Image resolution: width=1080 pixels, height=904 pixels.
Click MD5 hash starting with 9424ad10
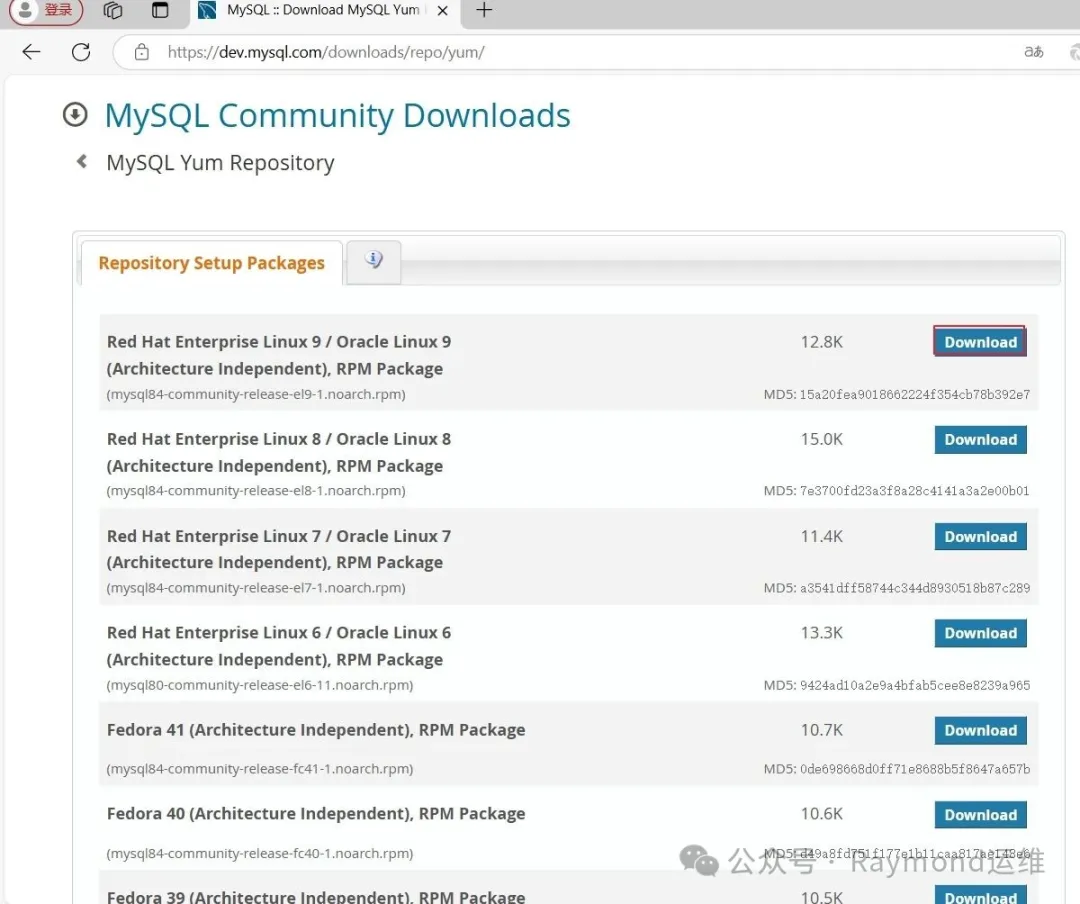click(915, 686)
